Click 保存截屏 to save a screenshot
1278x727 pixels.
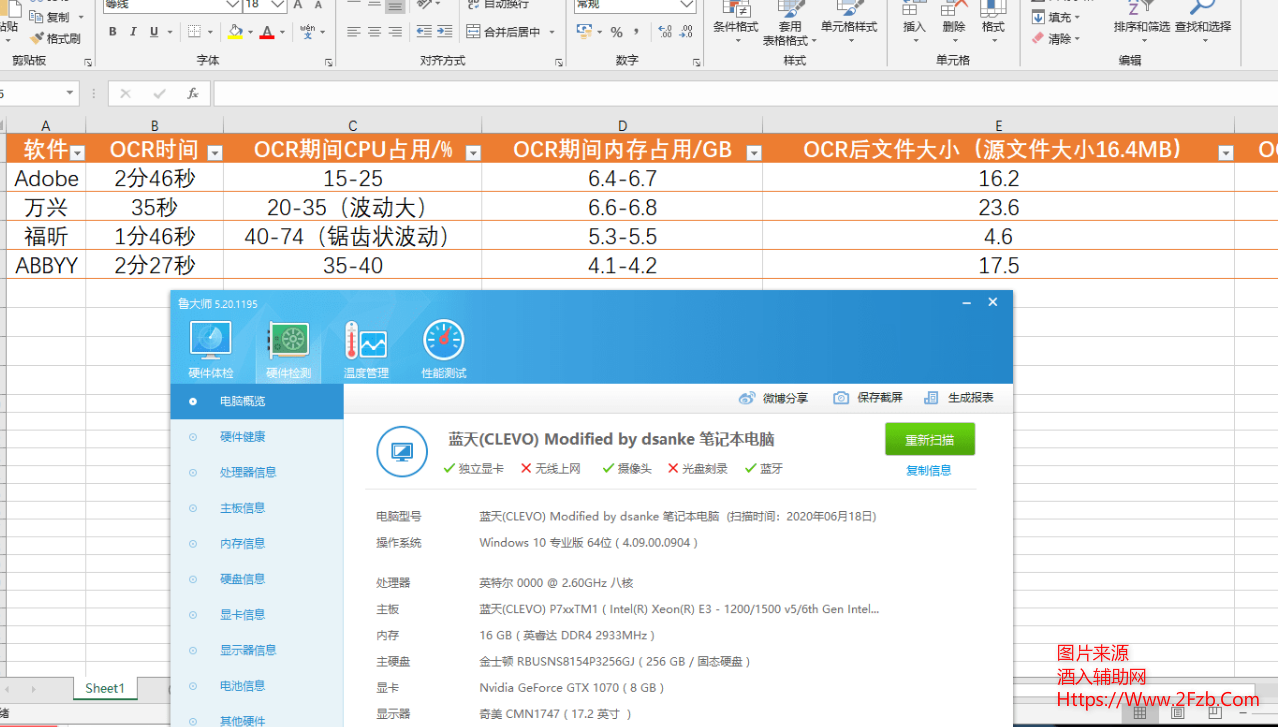841,398
